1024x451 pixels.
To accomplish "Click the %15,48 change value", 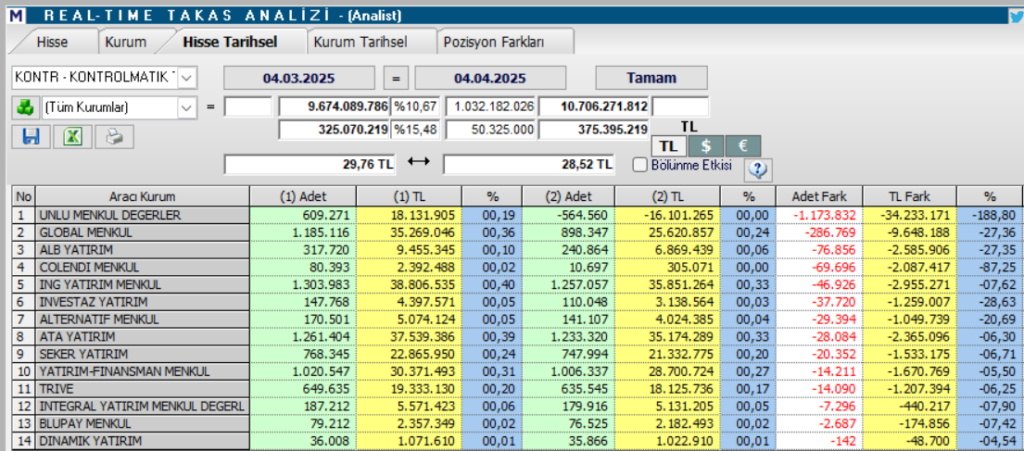I will point(415,130).
